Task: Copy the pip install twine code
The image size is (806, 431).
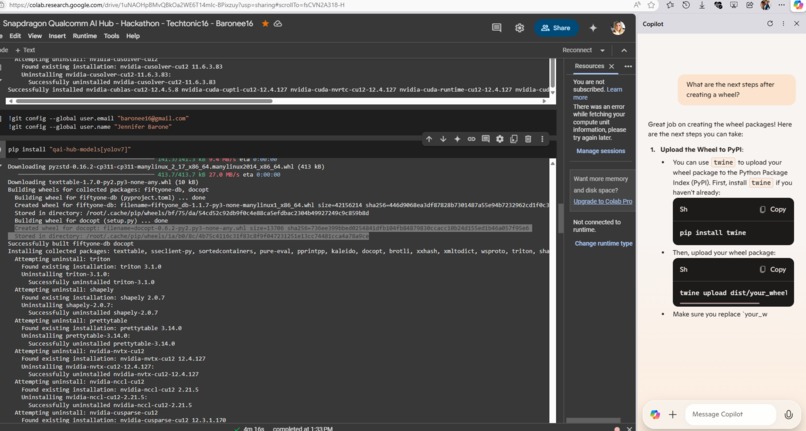Action: pos(773,209)
